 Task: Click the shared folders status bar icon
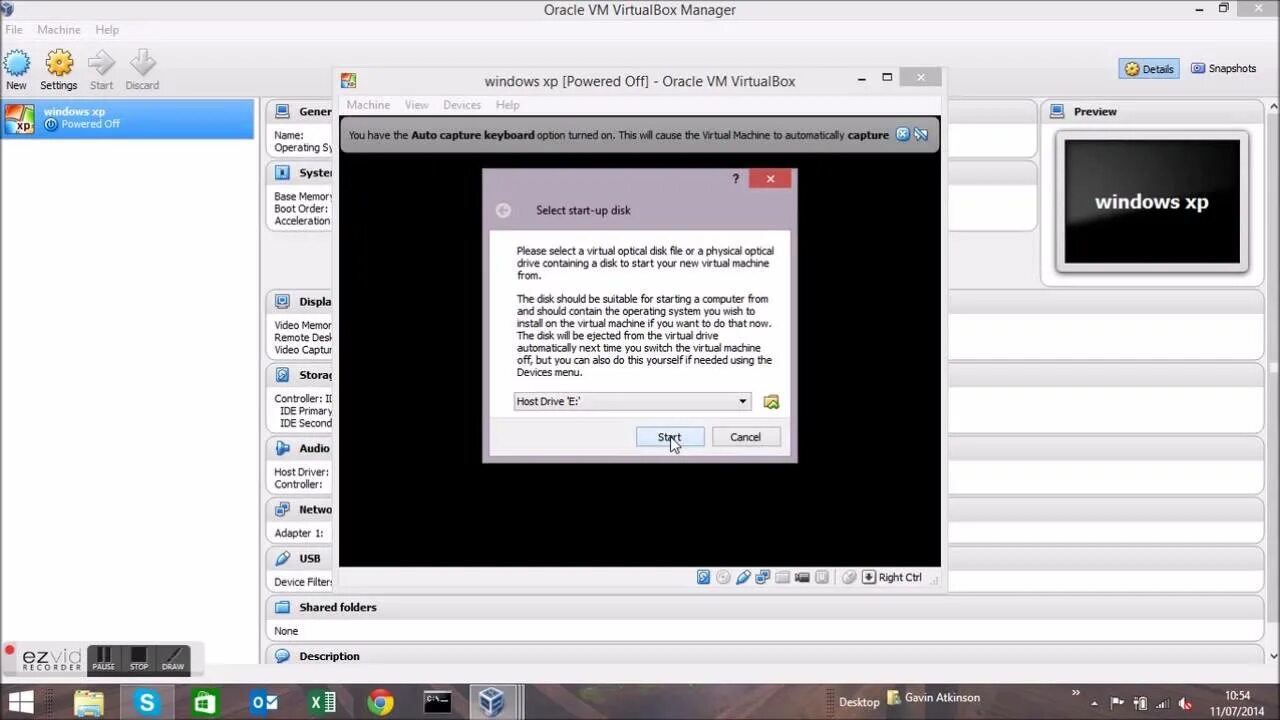pyautogui.click(x=783, y=577)
